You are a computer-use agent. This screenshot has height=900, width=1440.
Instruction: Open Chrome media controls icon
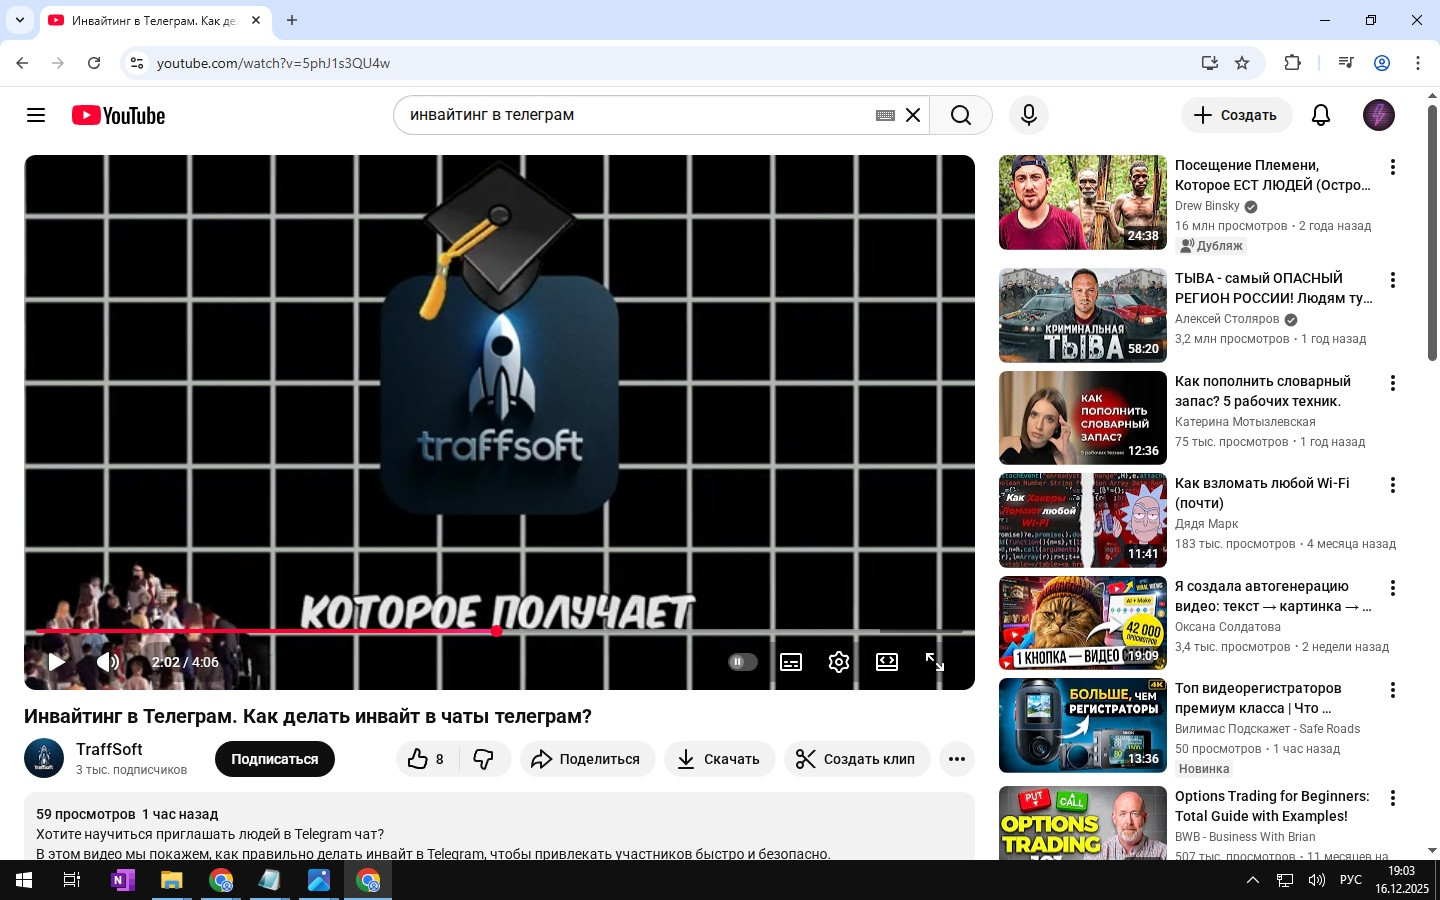click(x=1346, y=63)
